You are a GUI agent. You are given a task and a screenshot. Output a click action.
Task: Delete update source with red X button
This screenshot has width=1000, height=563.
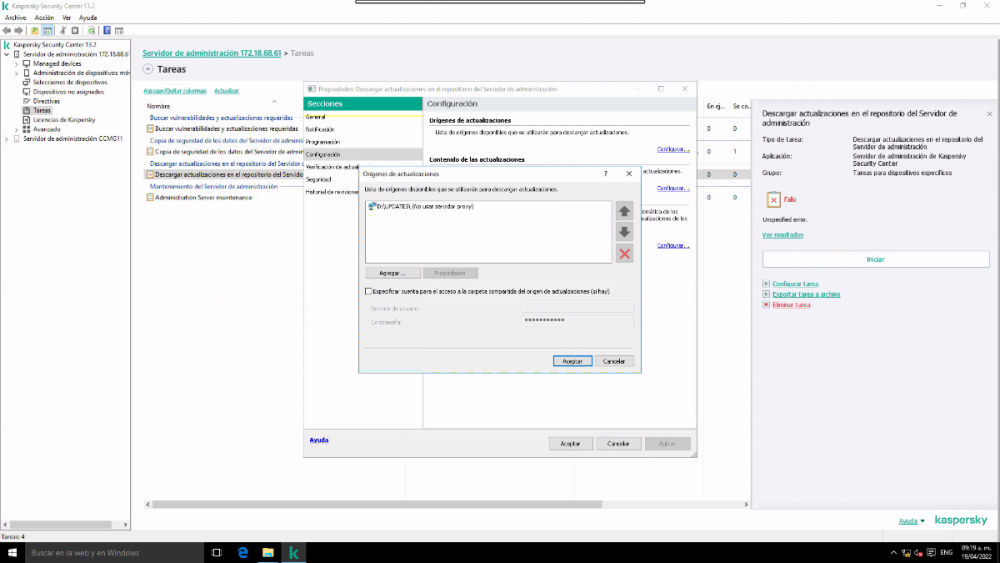point(624,254)
